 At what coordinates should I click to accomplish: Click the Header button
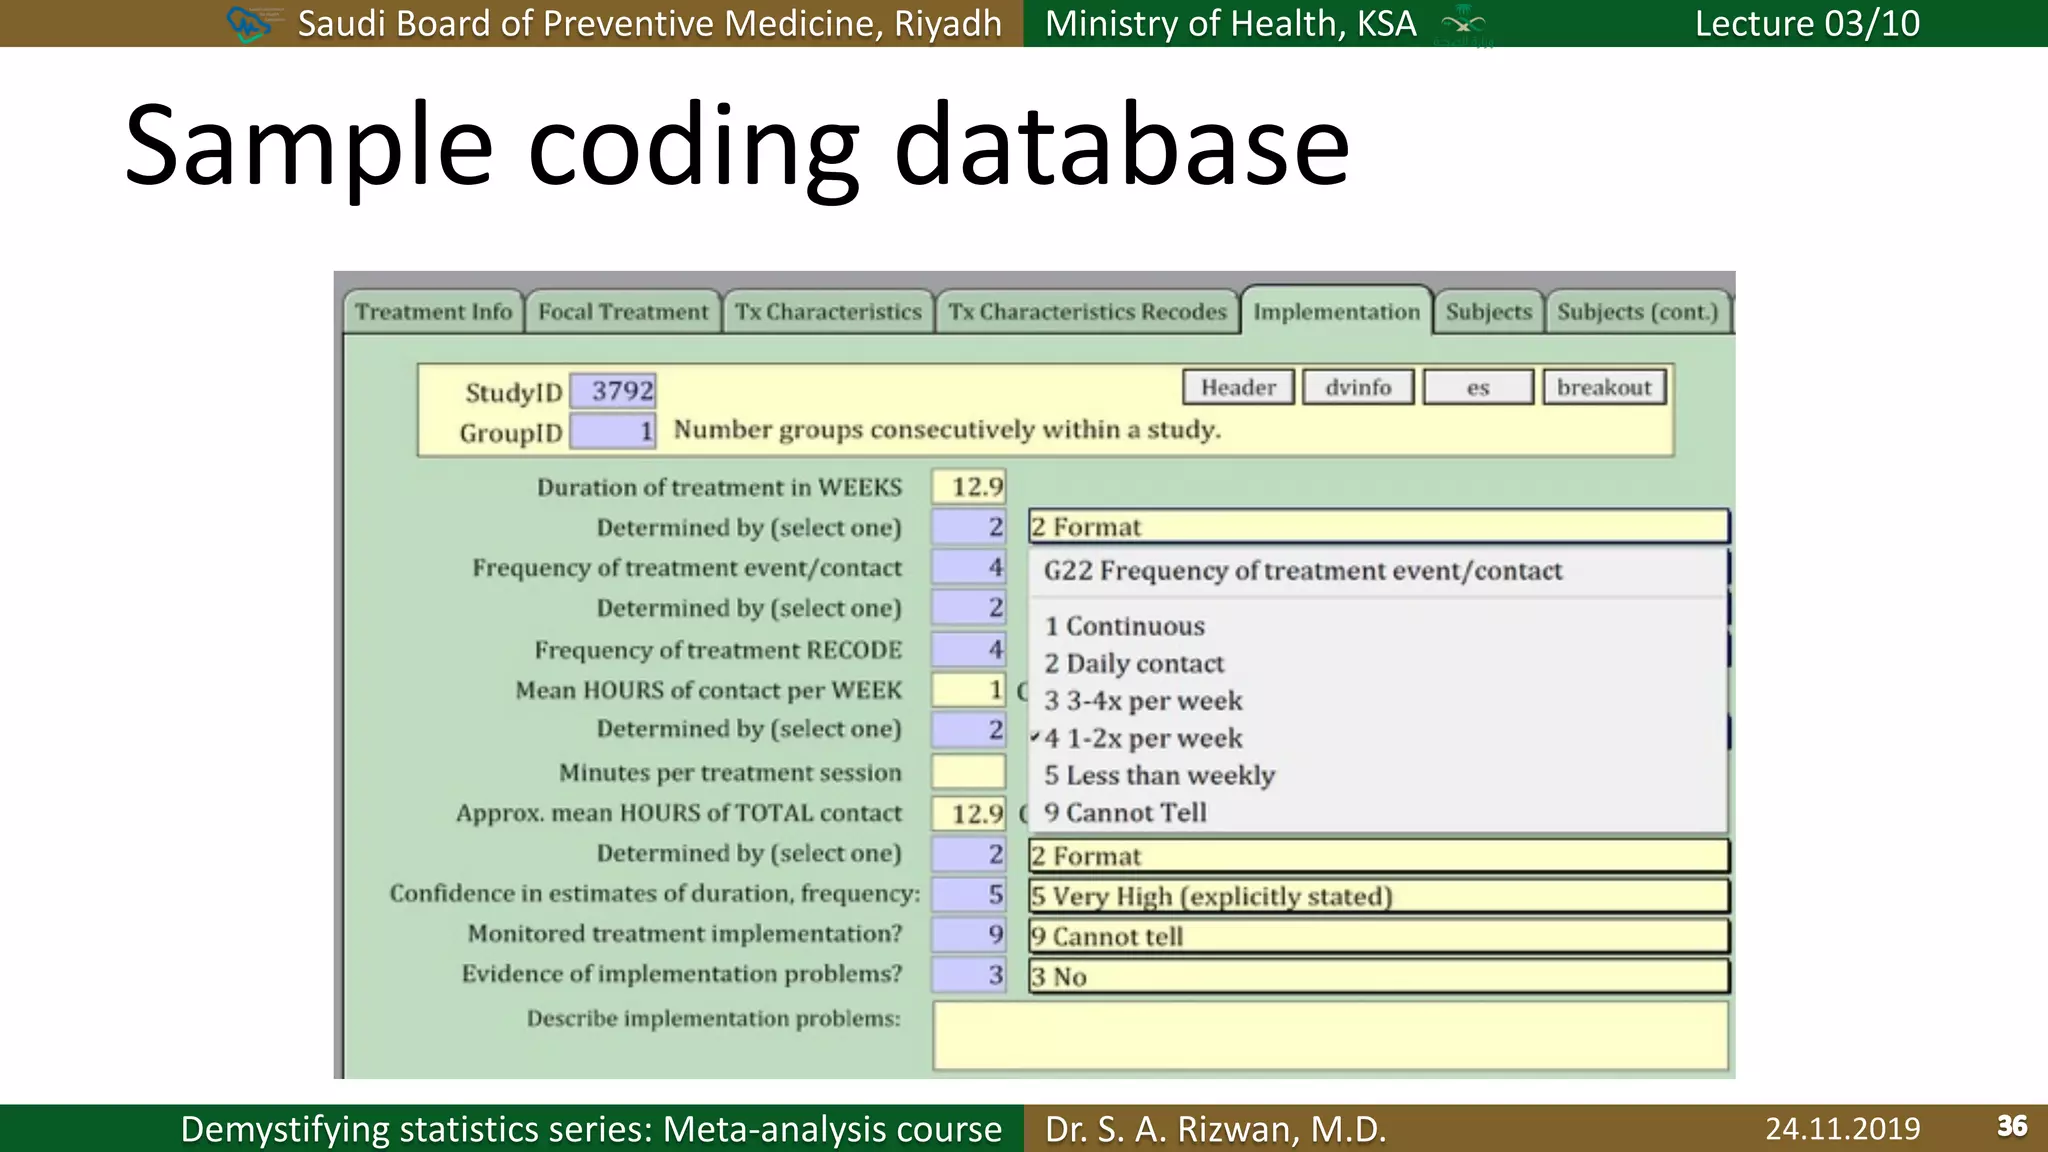(x=1238, y=387)
